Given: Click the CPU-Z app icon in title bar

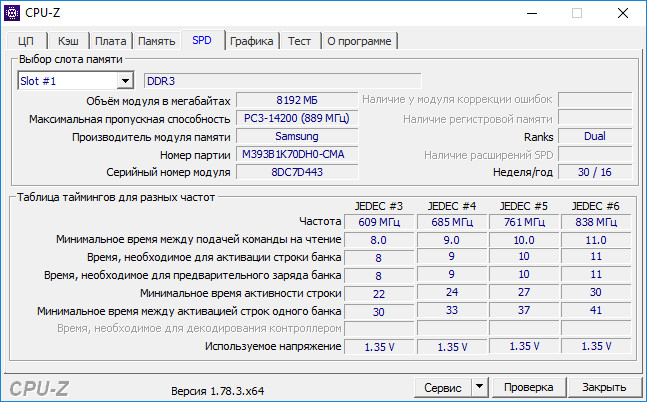Looking at the screenshot, I should [12, 13].
